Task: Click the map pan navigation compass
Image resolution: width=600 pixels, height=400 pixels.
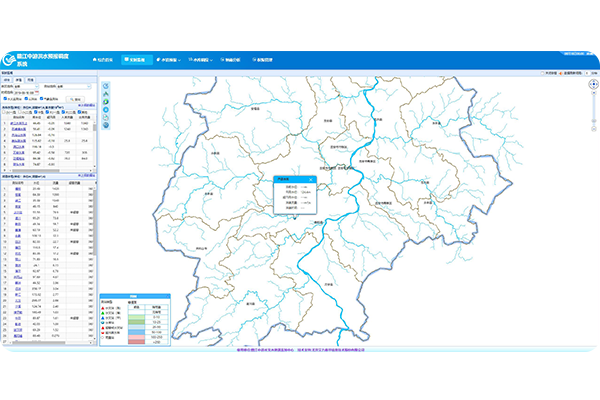Action: [594, 85]
